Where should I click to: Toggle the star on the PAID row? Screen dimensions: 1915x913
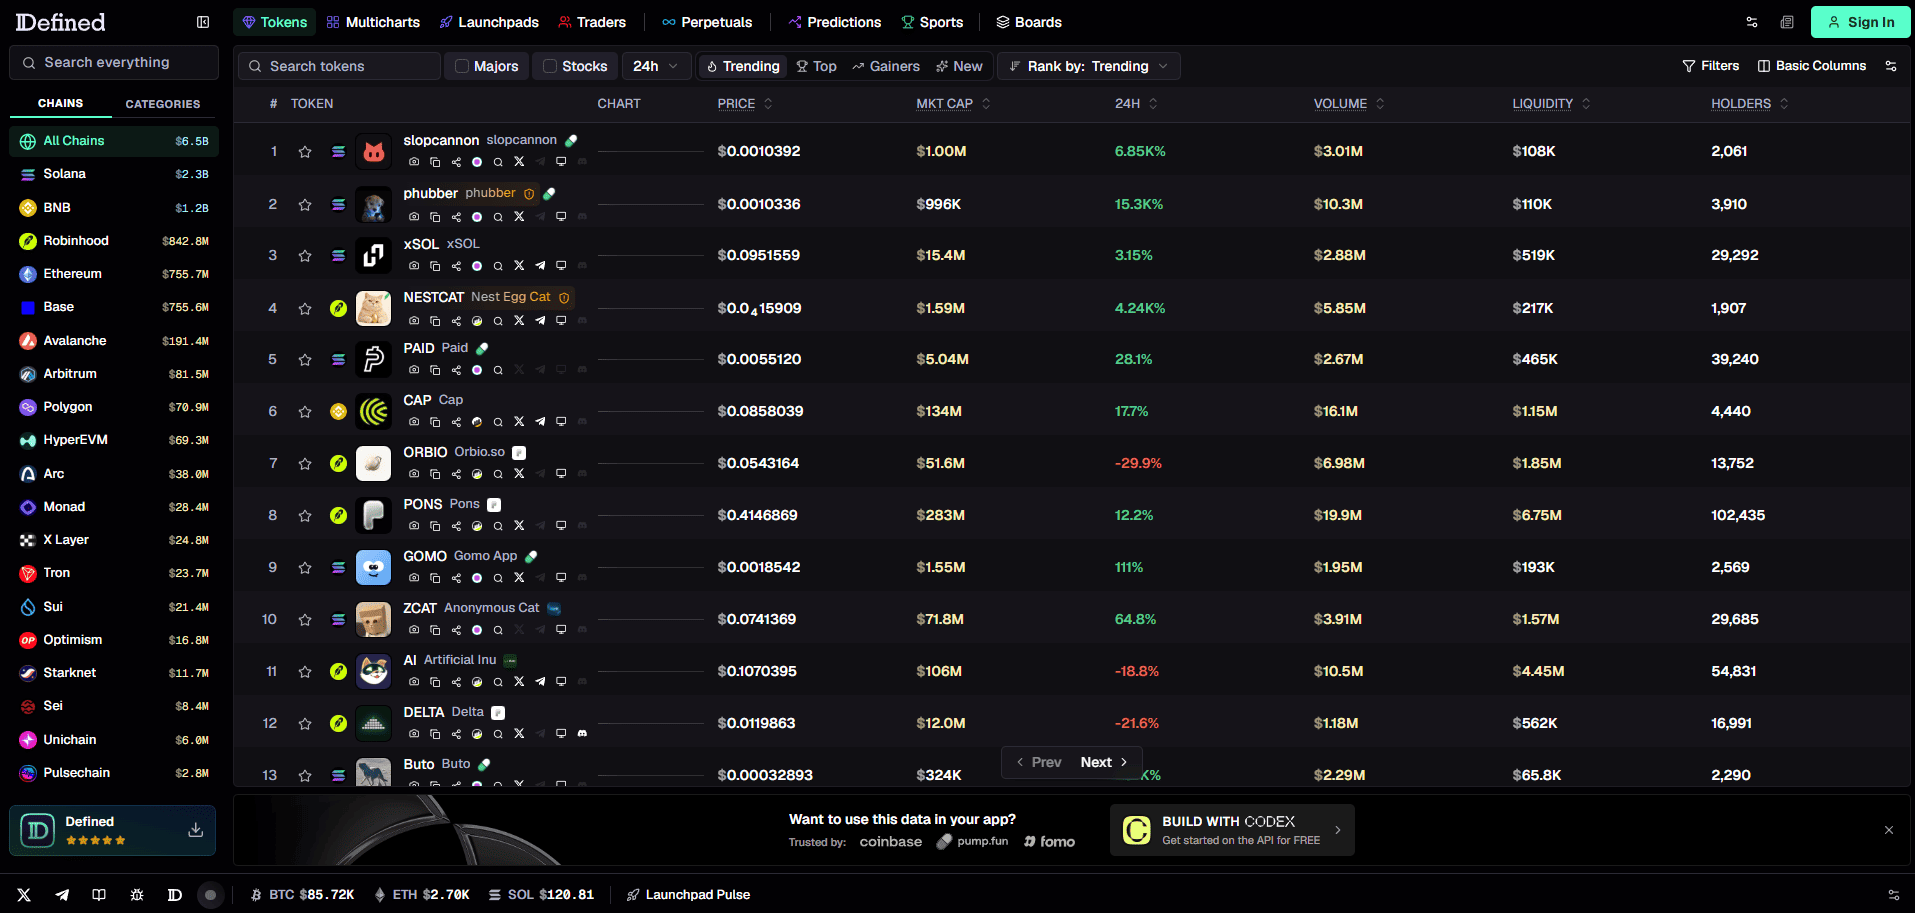pyautogui.click(x=305, y=360)
